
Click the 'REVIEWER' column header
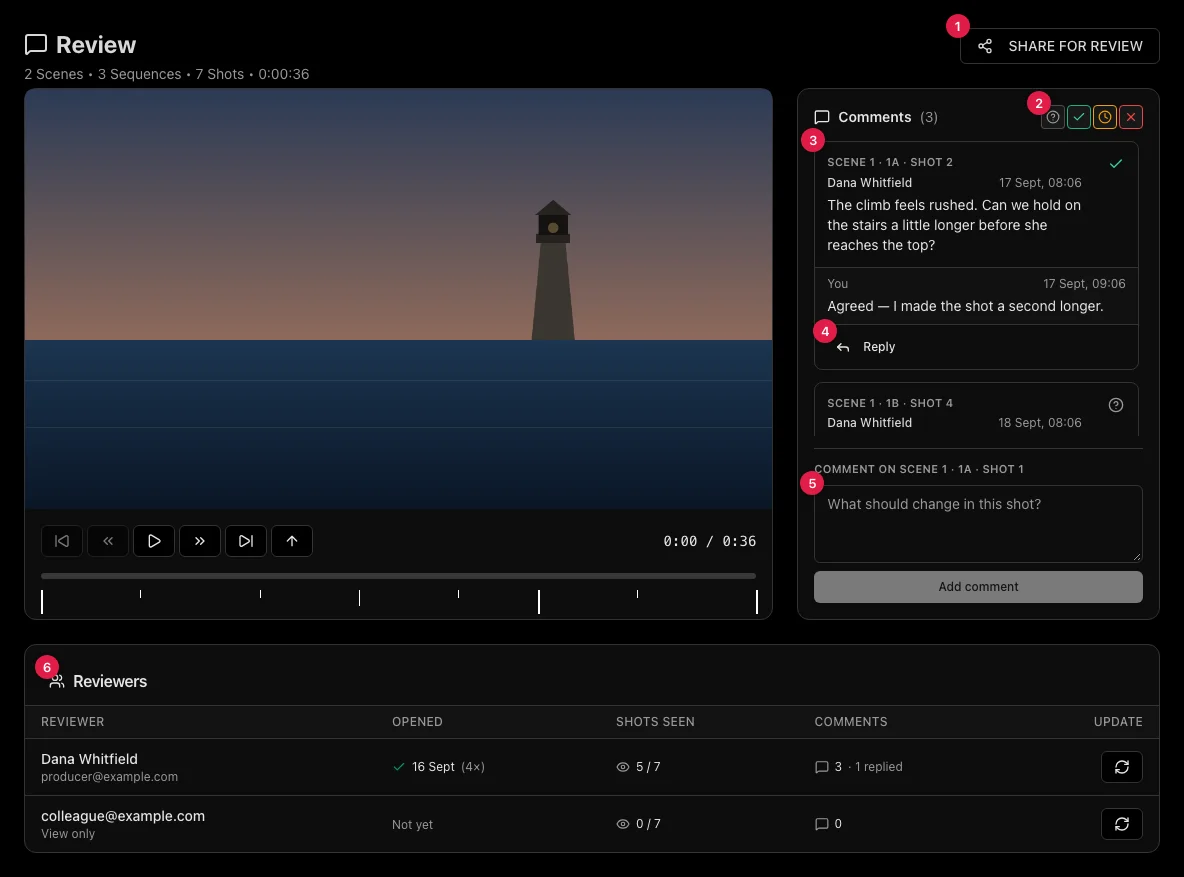pyautogui.click(x=72, y=721)
